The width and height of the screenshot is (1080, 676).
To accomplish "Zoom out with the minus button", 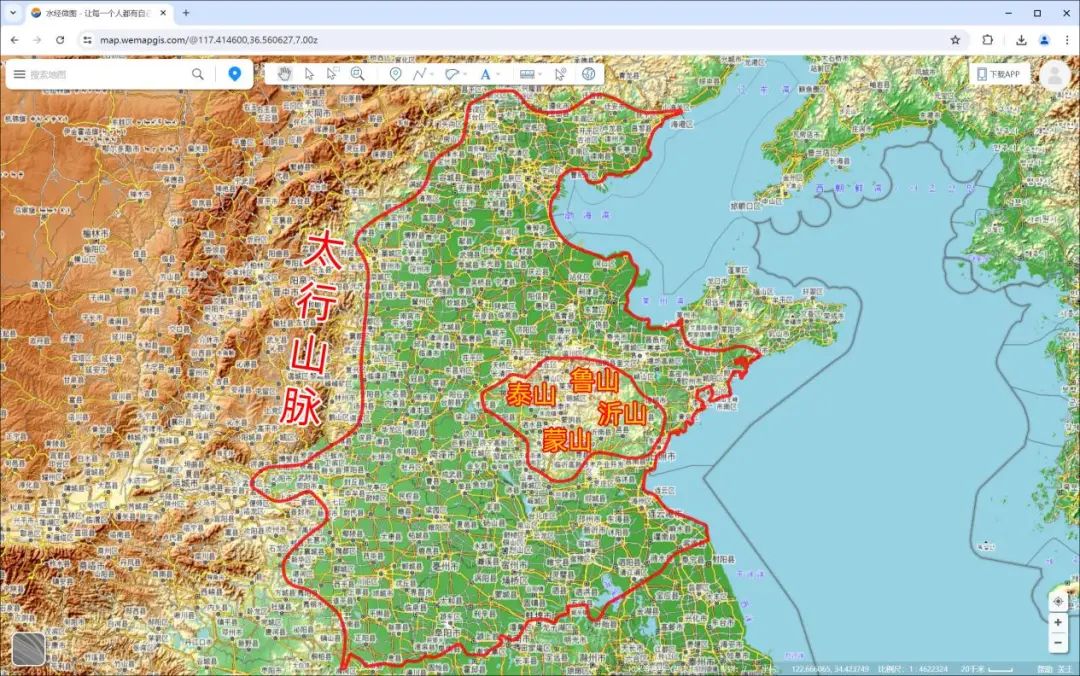I will click(1058, 643).
